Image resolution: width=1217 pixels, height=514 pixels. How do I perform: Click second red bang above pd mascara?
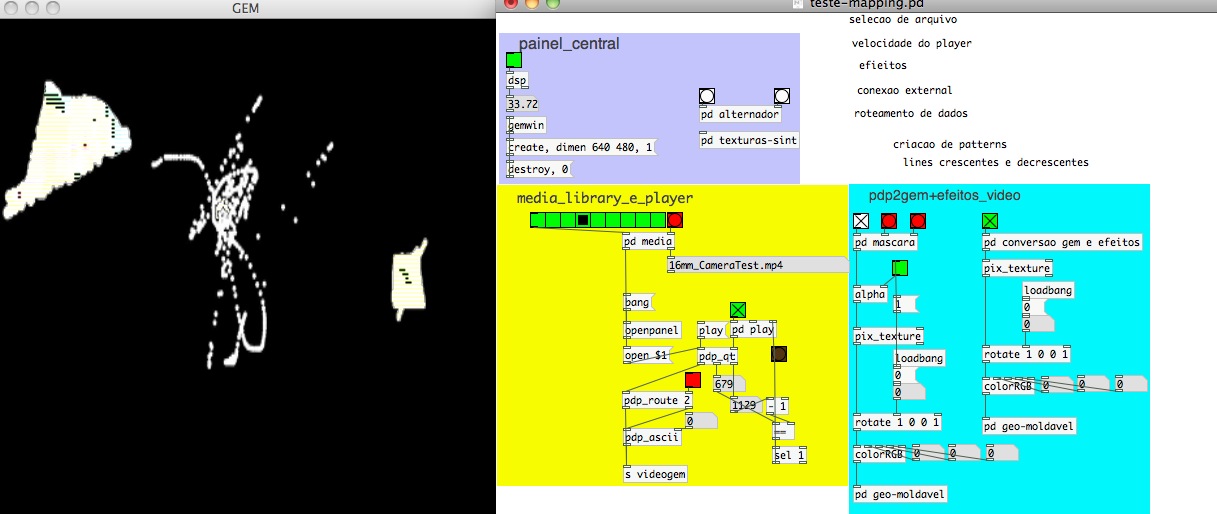918,221
